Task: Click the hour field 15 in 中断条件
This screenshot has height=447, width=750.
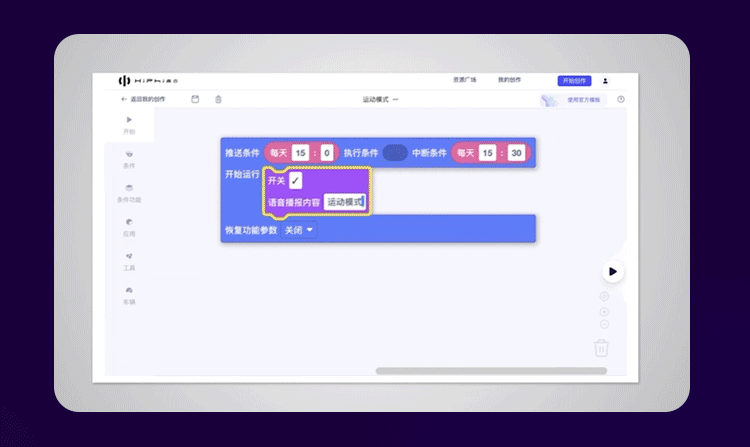Action: coord(487,153)
